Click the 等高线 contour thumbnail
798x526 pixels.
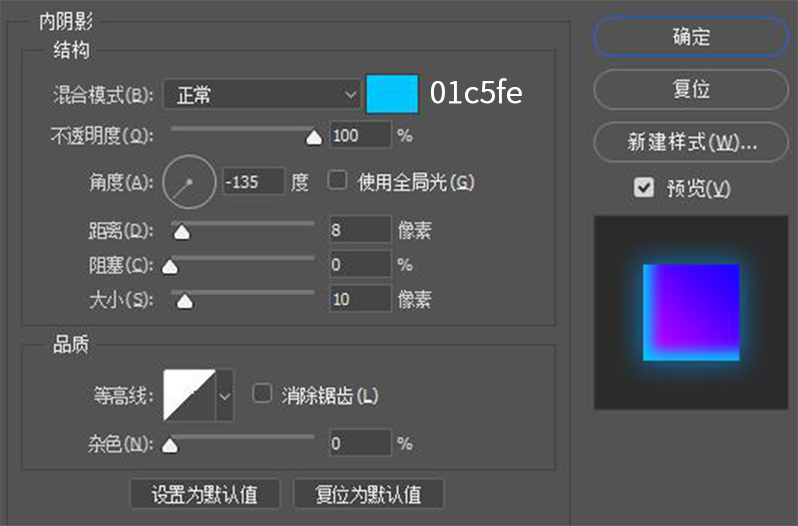click(189, 396)
